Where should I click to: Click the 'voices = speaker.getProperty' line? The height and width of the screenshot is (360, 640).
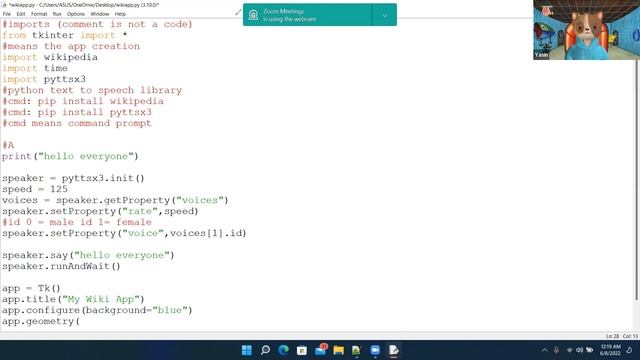[x=115, y=200]
